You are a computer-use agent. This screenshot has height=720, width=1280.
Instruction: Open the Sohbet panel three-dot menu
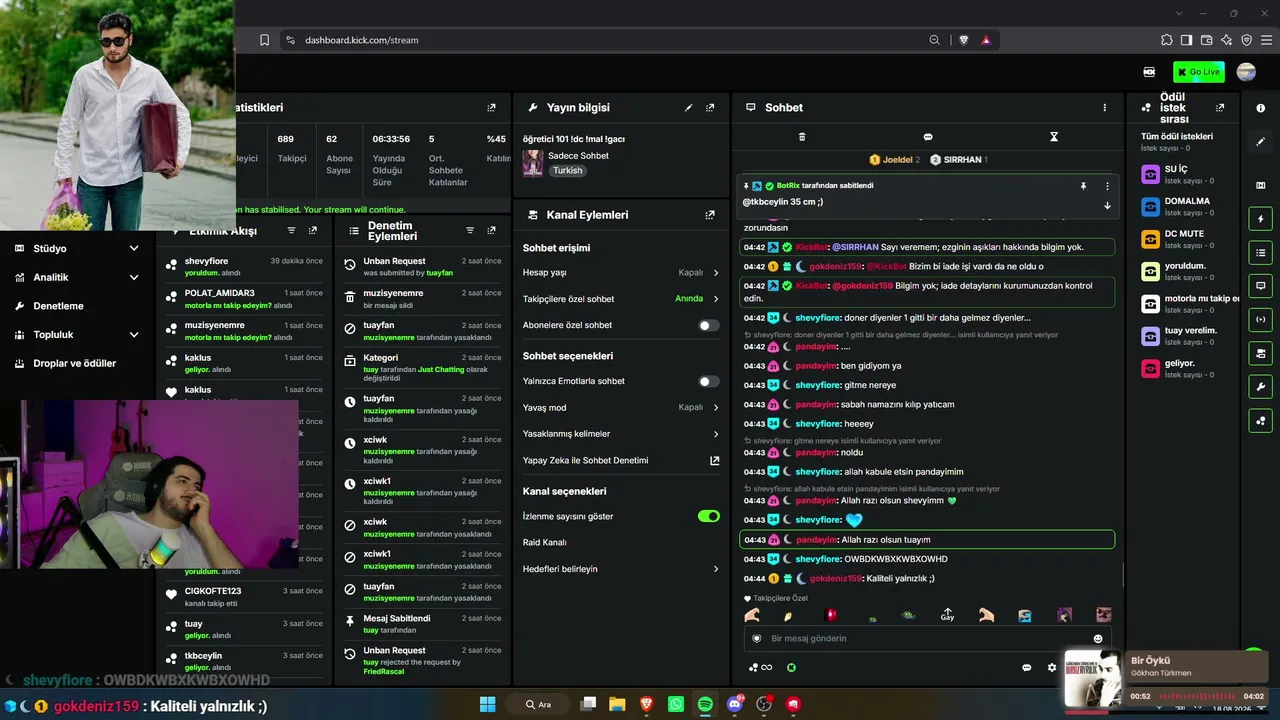(1105, 108)
